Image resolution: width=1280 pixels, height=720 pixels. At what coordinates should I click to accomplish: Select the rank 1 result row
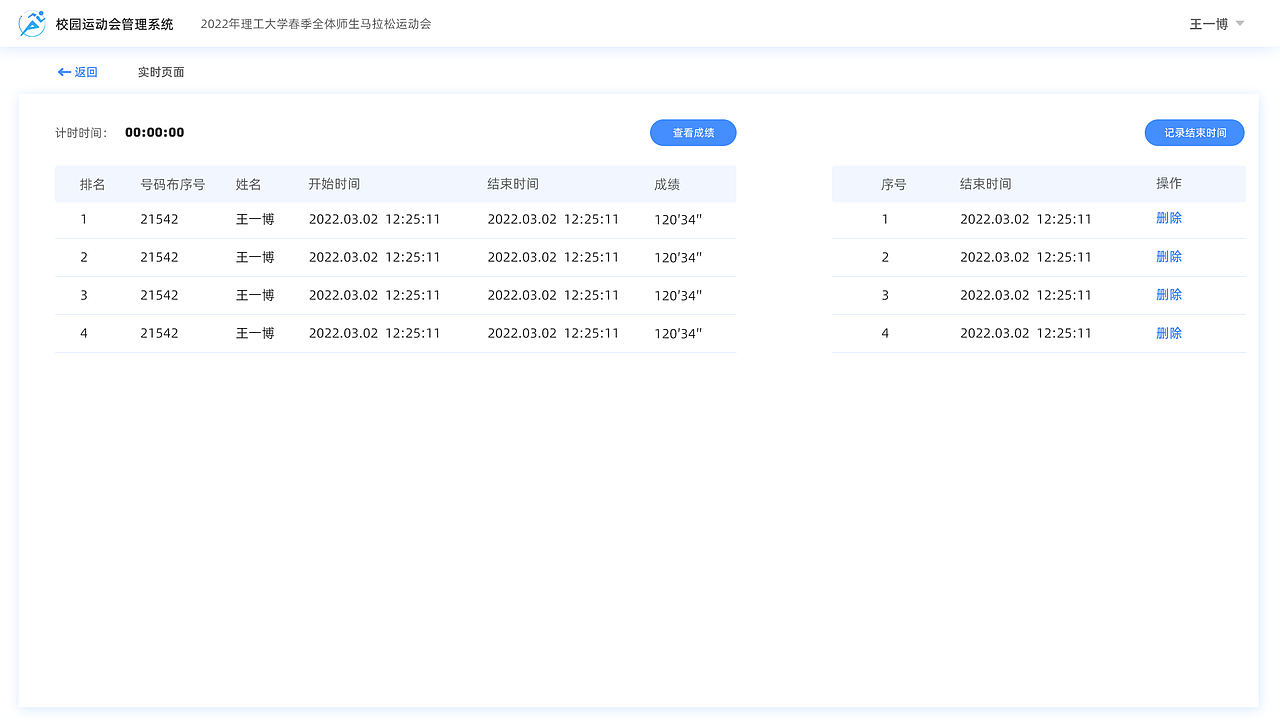click(395, 218)
